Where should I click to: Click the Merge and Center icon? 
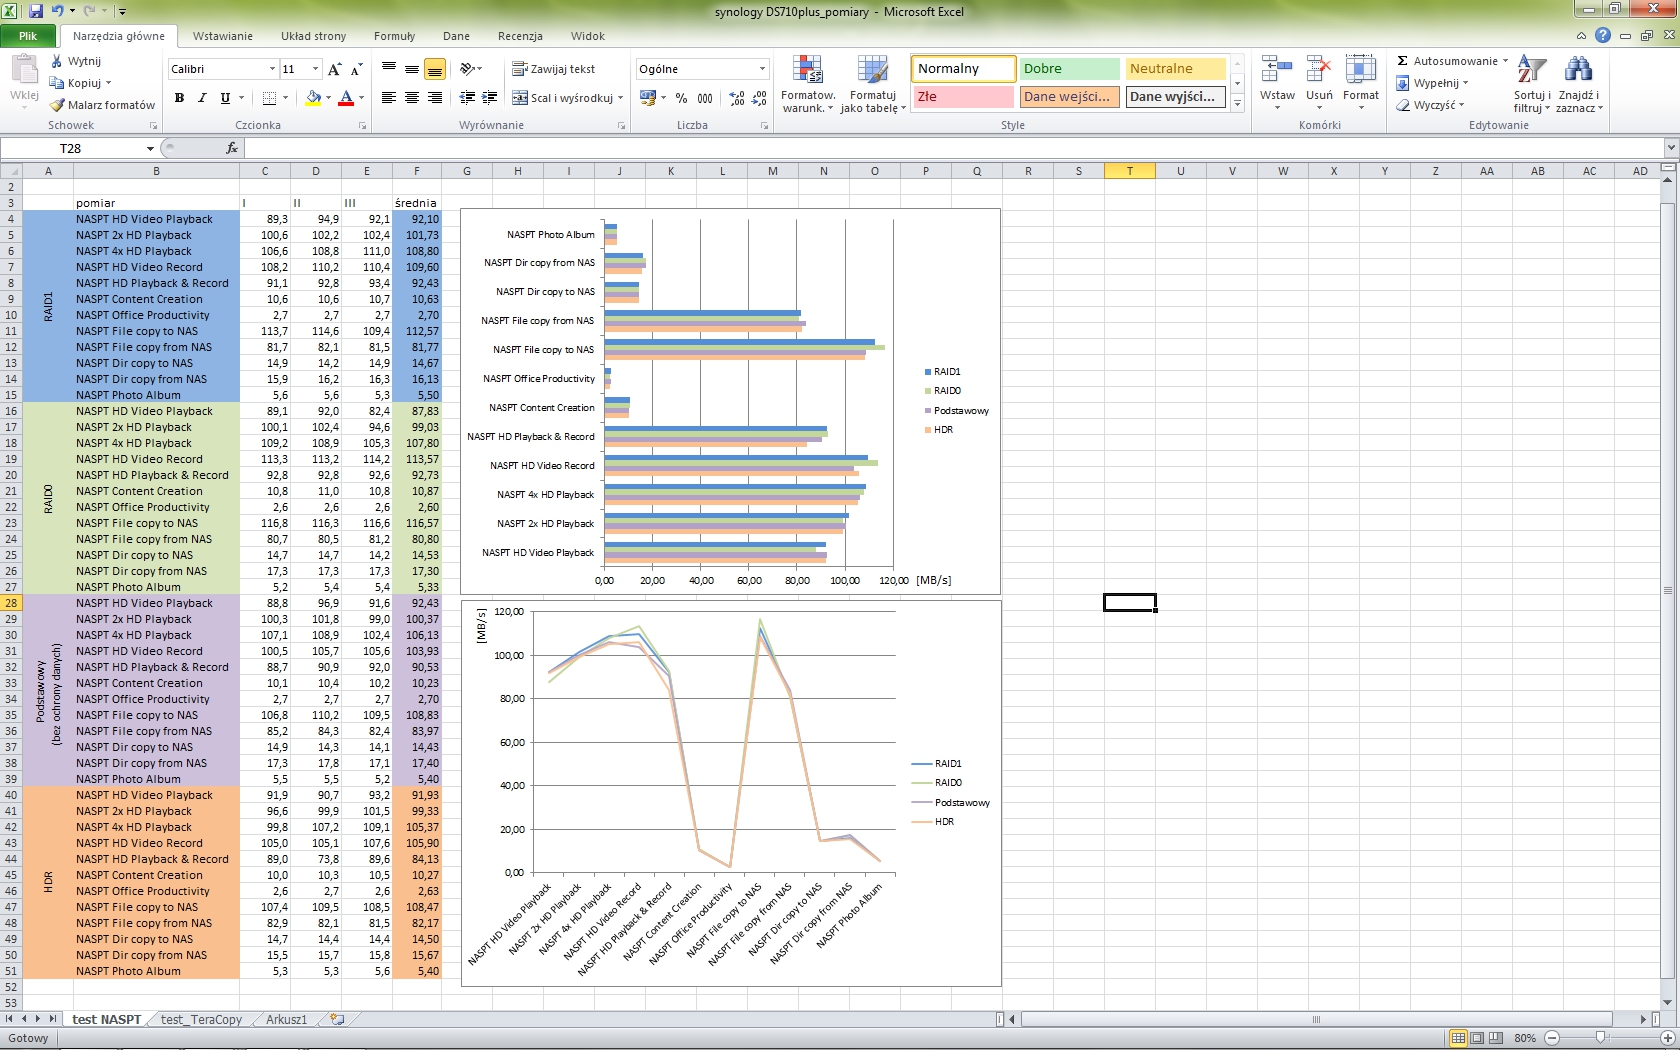tap(520, 98)
